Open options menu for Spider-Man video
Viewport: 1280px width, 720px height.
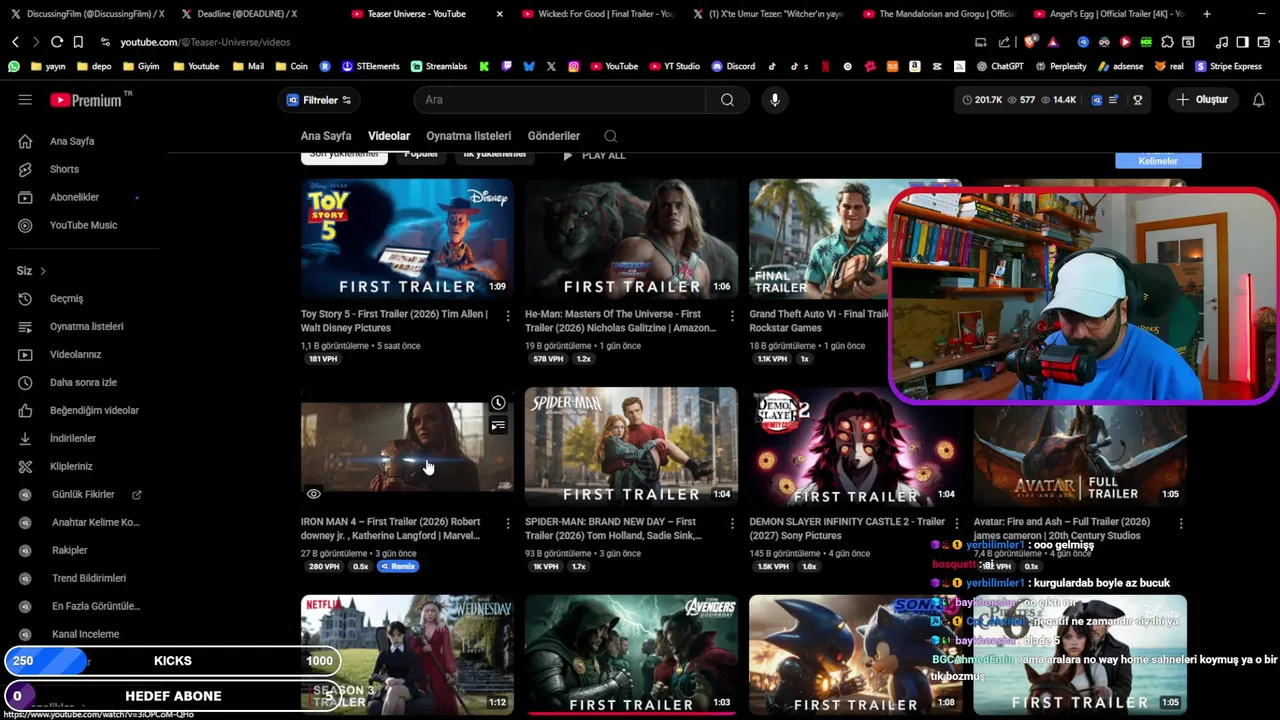[x=731, y=524]
